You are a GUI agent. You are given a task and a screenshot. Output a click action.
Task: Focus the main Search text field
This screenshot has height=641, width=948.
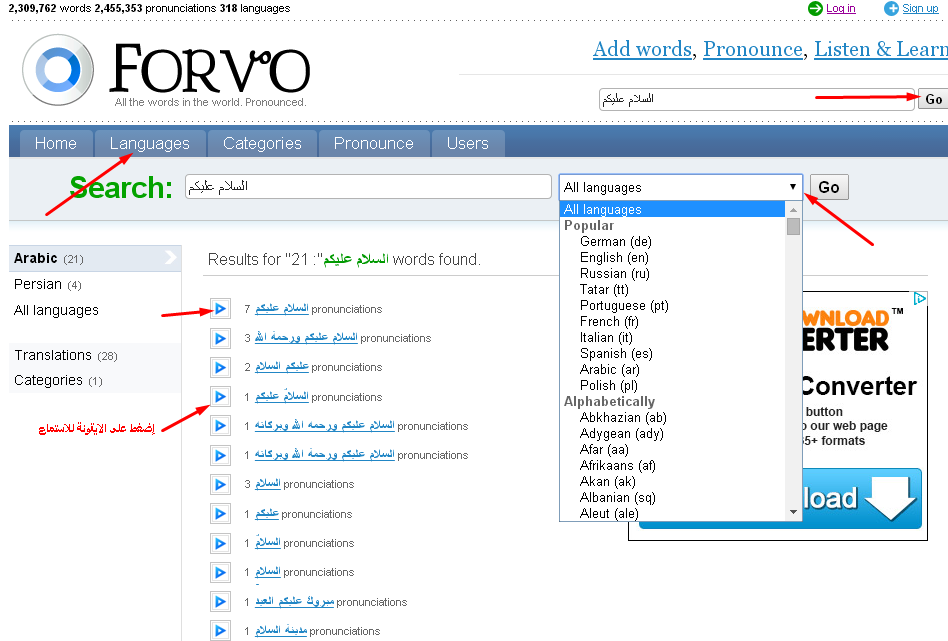pos(368,186)
